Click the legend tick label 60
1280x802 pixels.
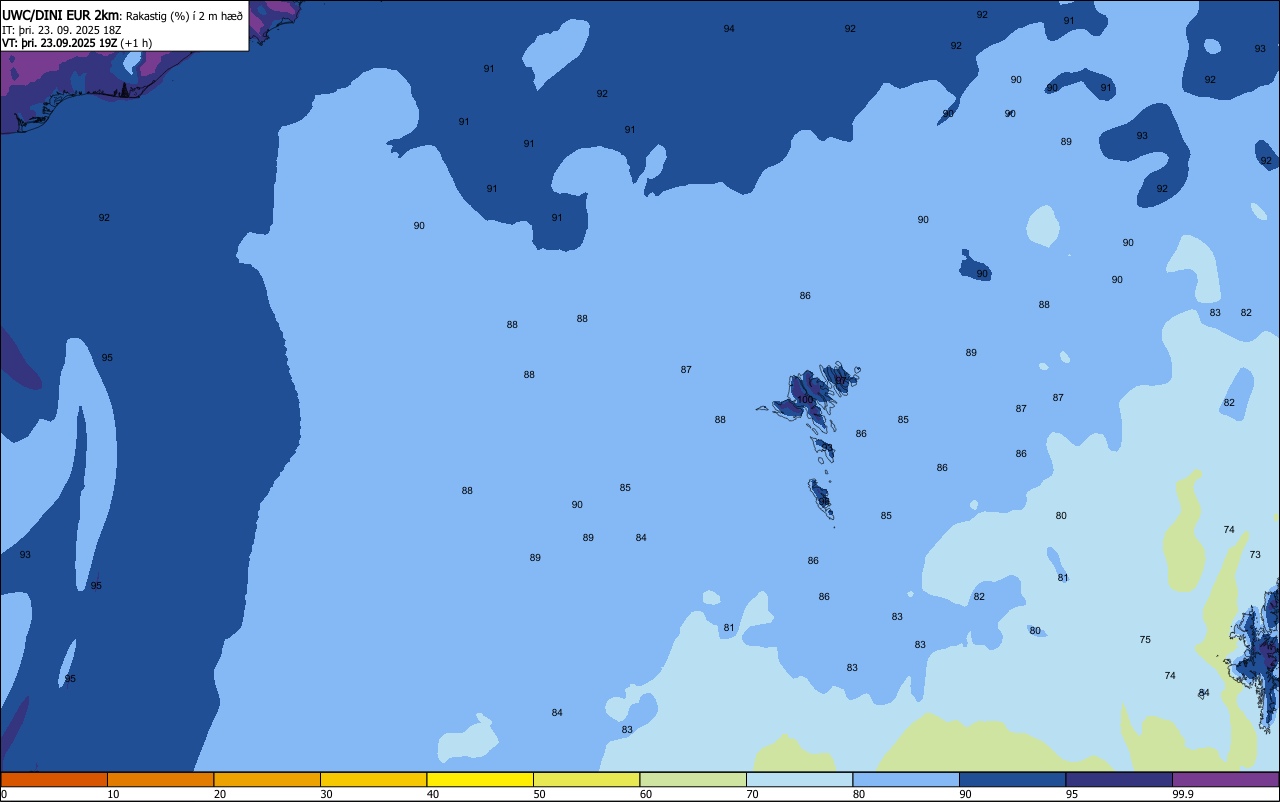click(646, 794)
